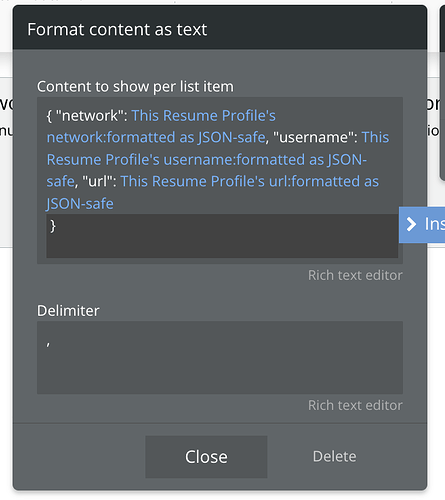Place cursor after the comma in Delimiter field
Viewport: 445px width, 500px height.
click(51, 344)
